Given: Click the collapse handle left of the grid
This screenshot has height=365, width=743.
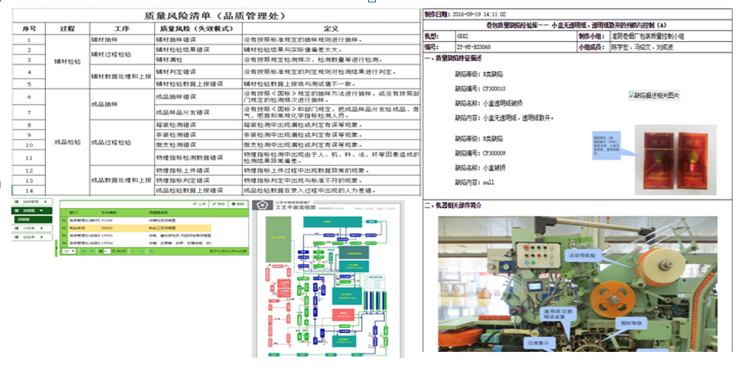Looking at the screenshot, I should [56, 248].
